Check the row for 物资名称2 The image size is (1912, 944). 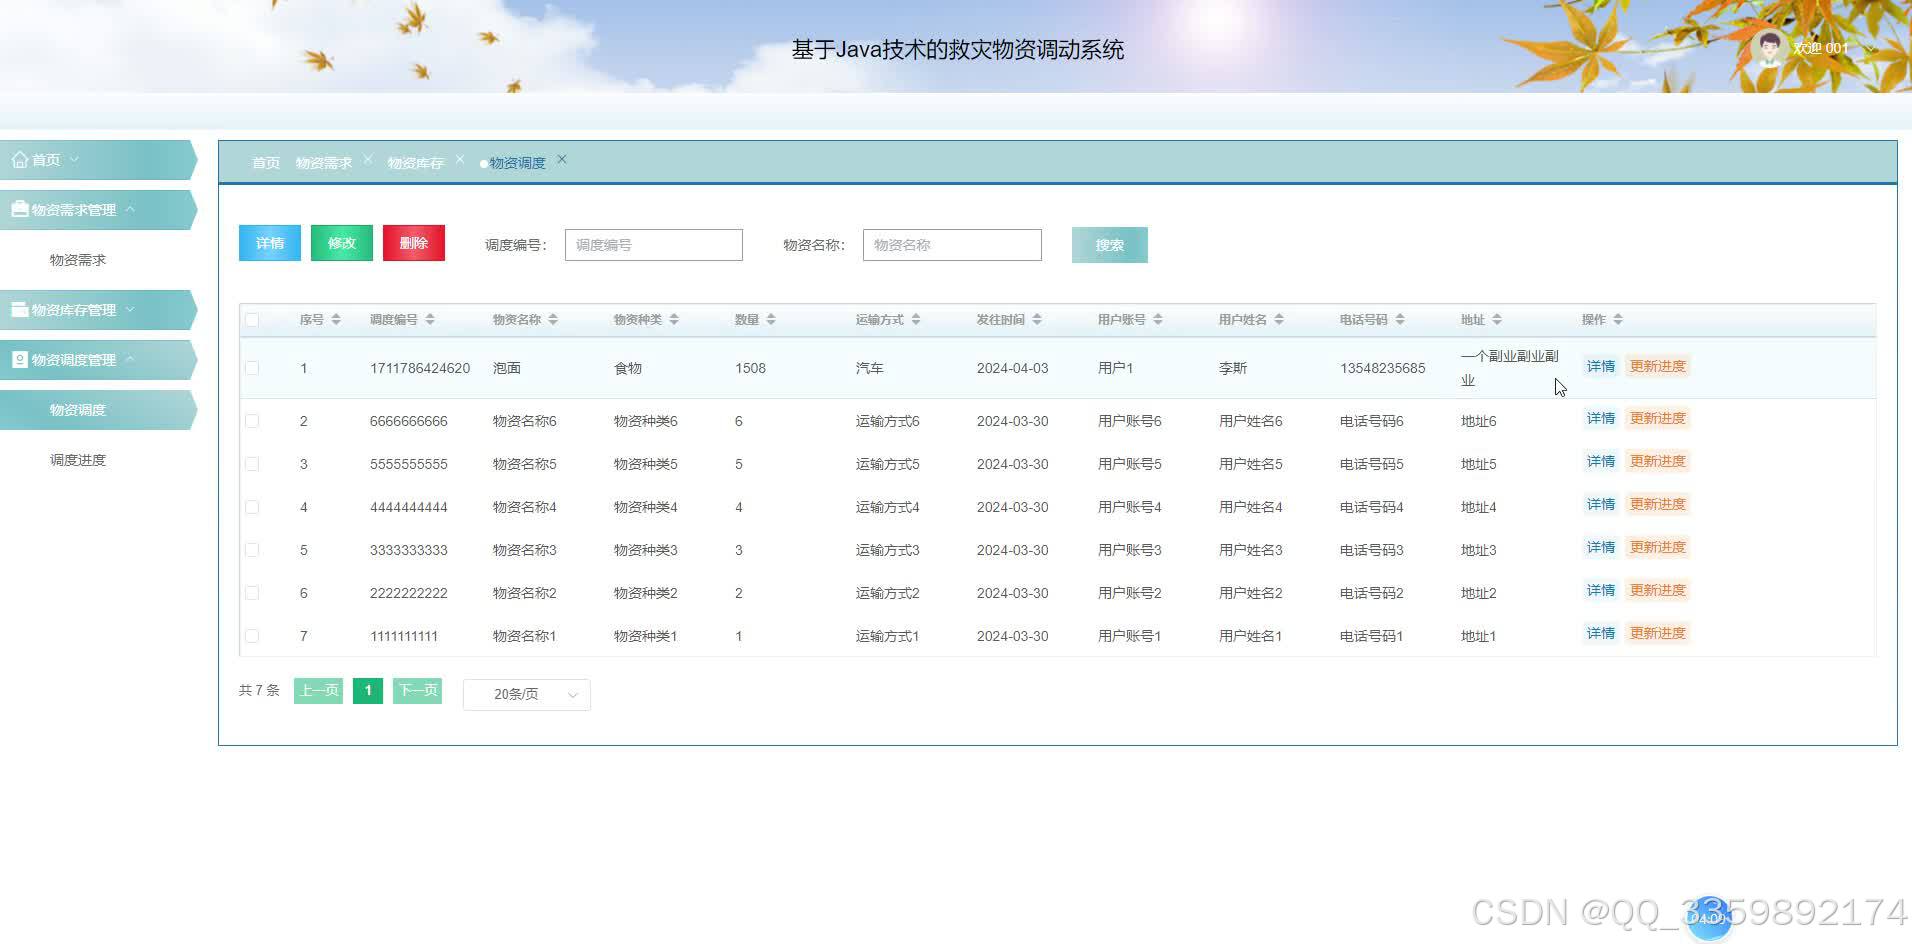pos(252,593)
